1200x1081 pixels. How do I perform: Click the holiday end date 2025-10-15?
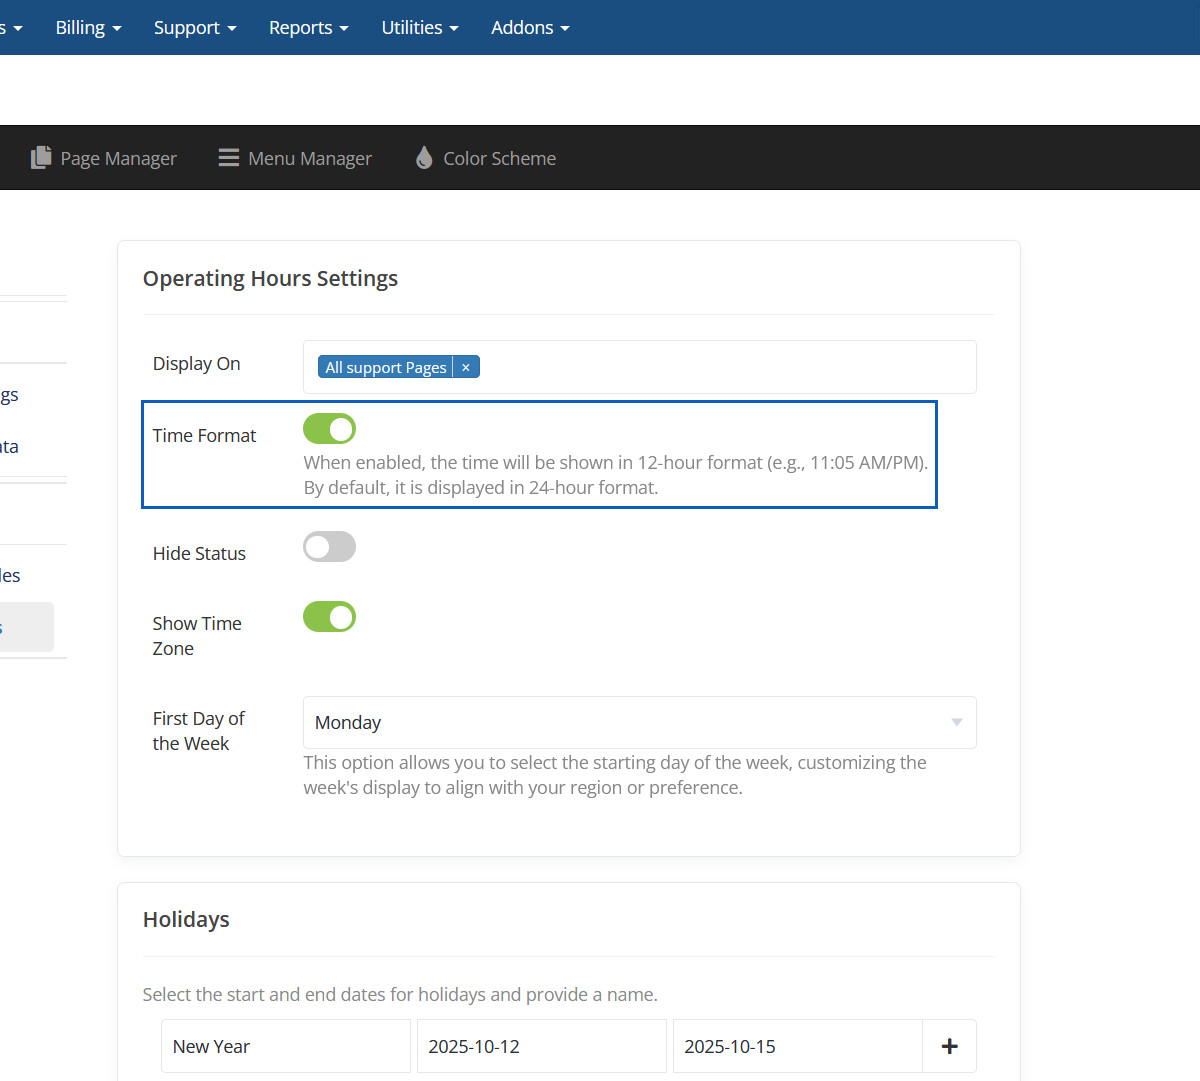coord(797,1046)
